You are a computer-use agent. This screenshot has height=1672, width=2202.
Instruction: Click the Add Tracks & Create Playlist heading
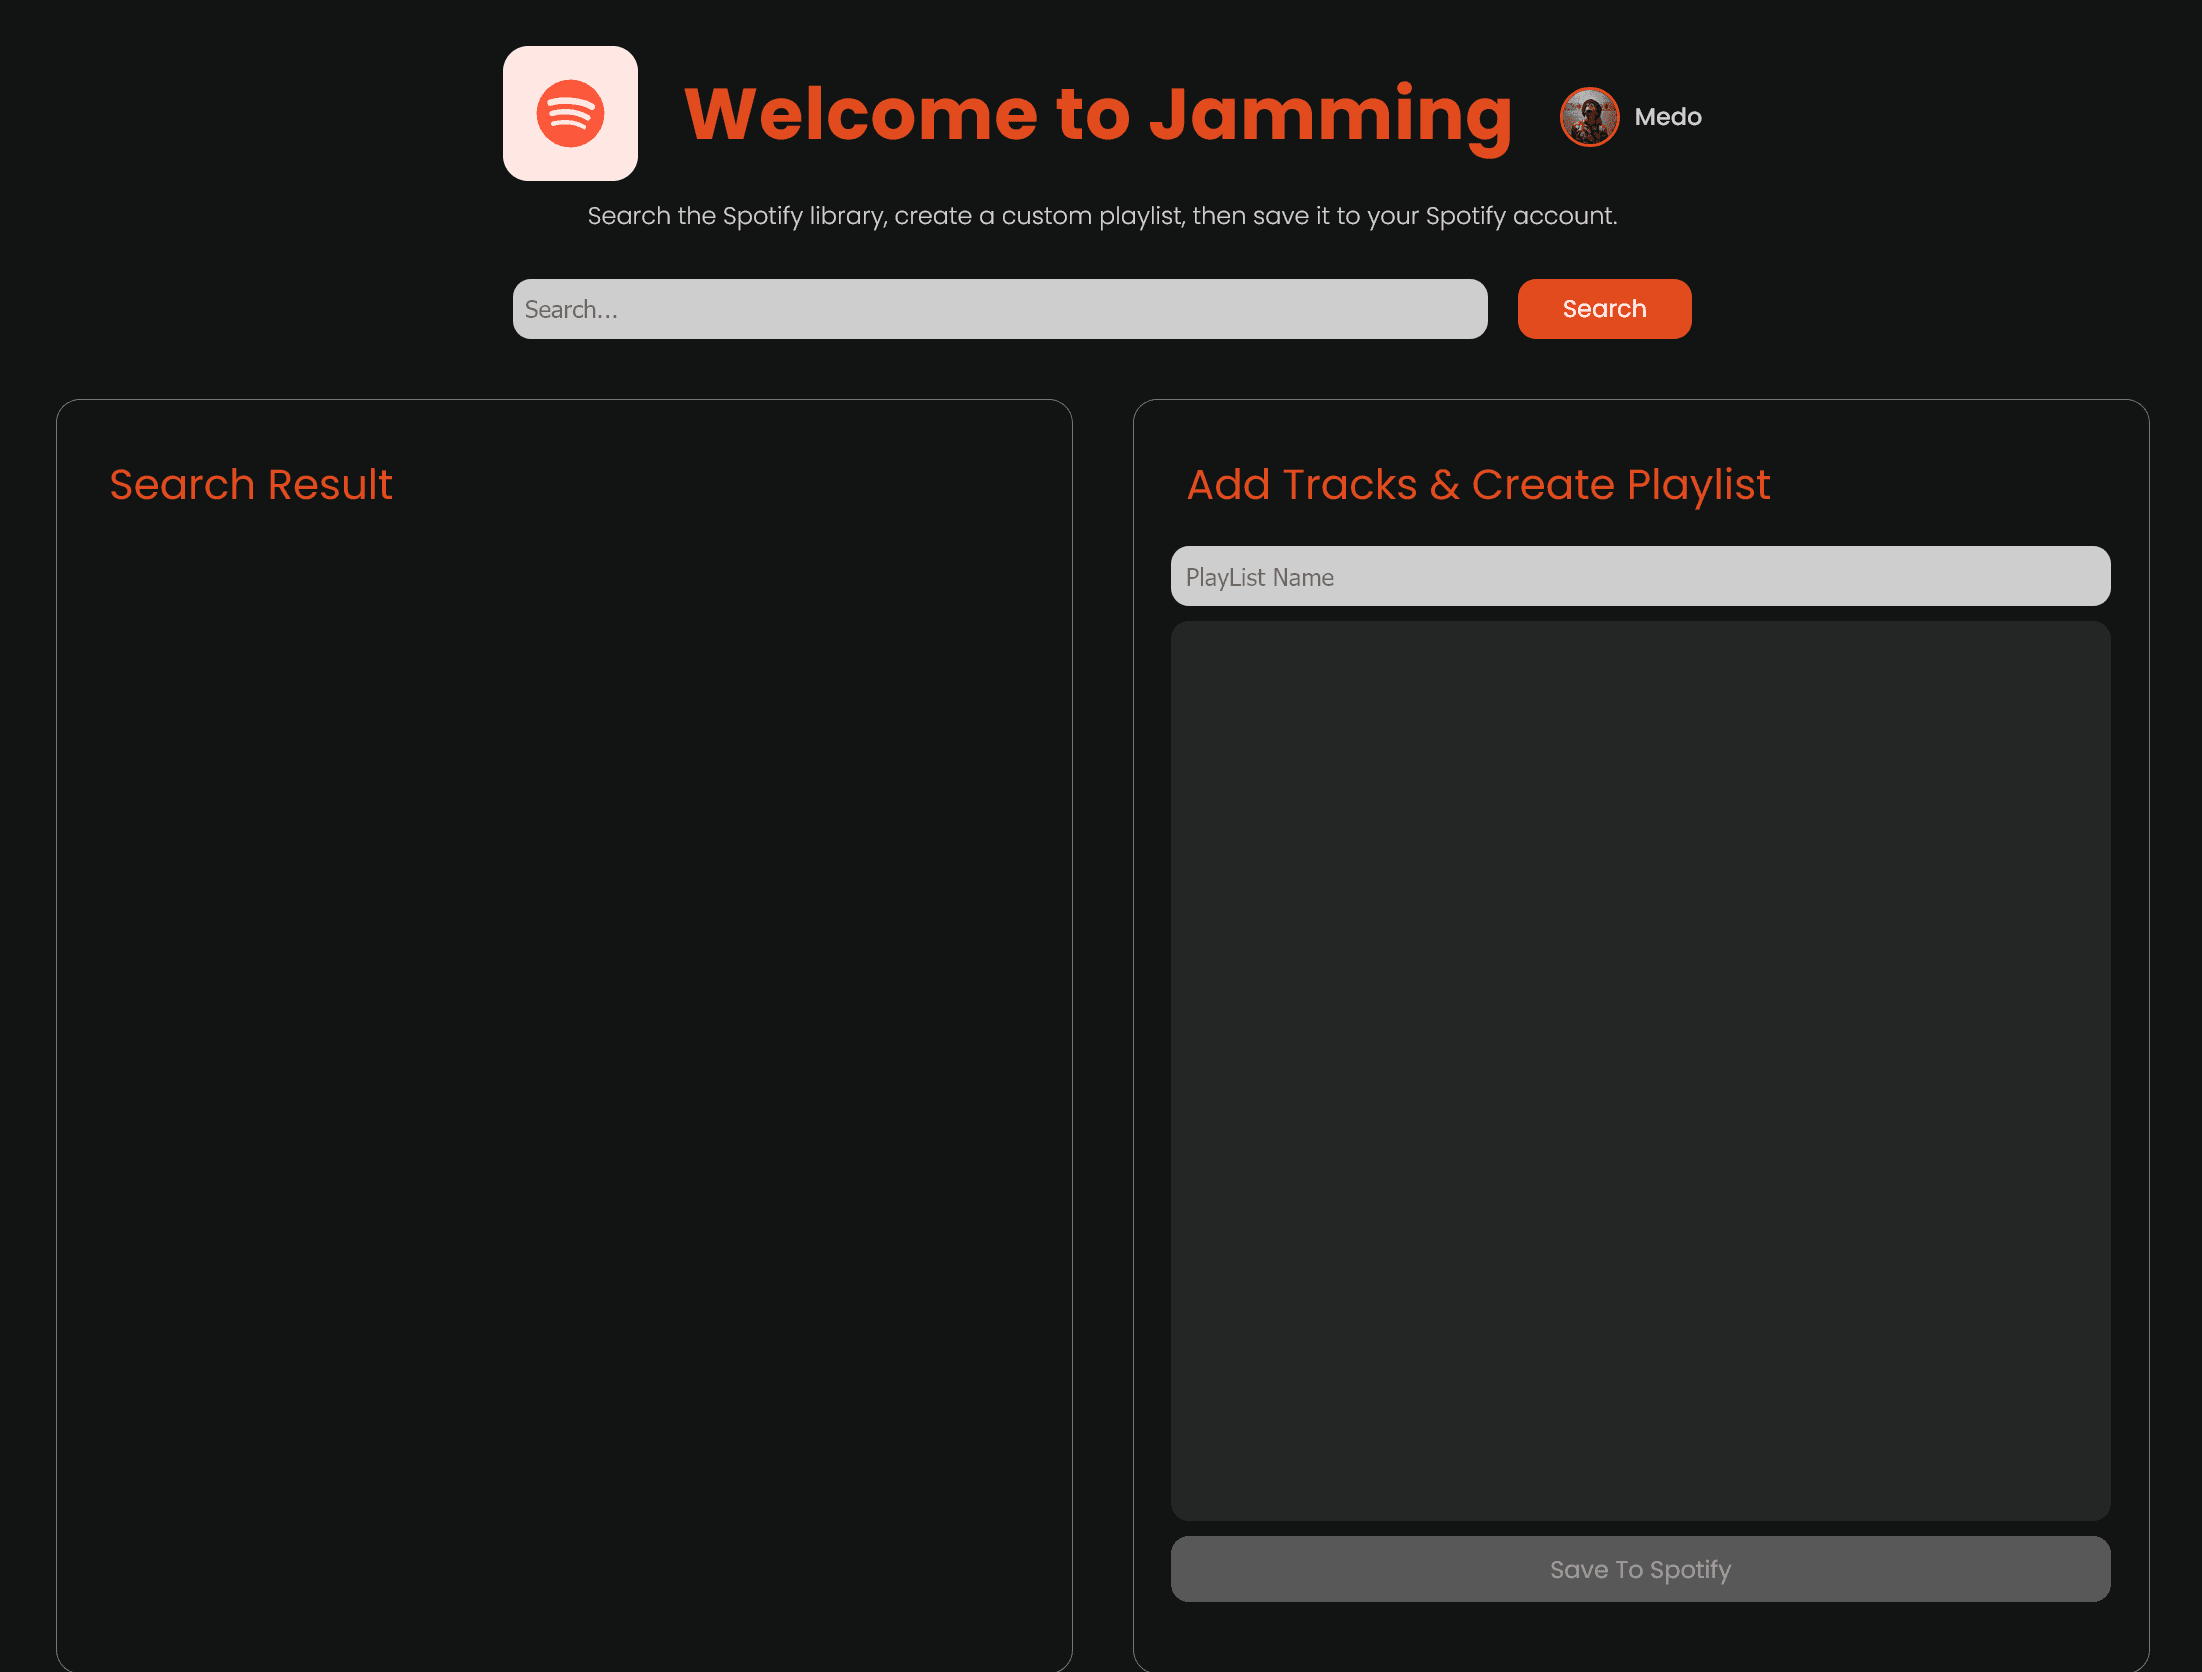click(x=1478, y=485)
